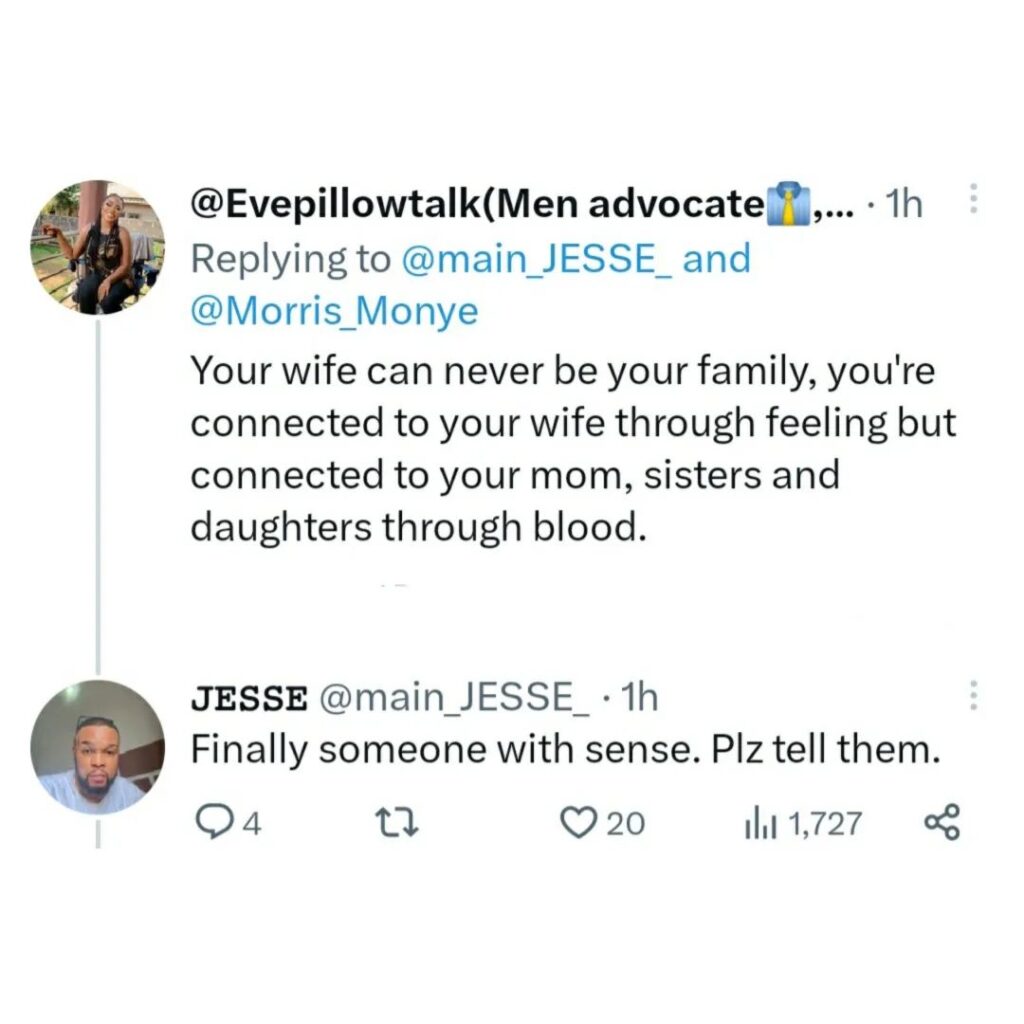Open more options on the Evepillowtalk tweet
Viewport: 1024px width, 1024px height.
[970, 205]
